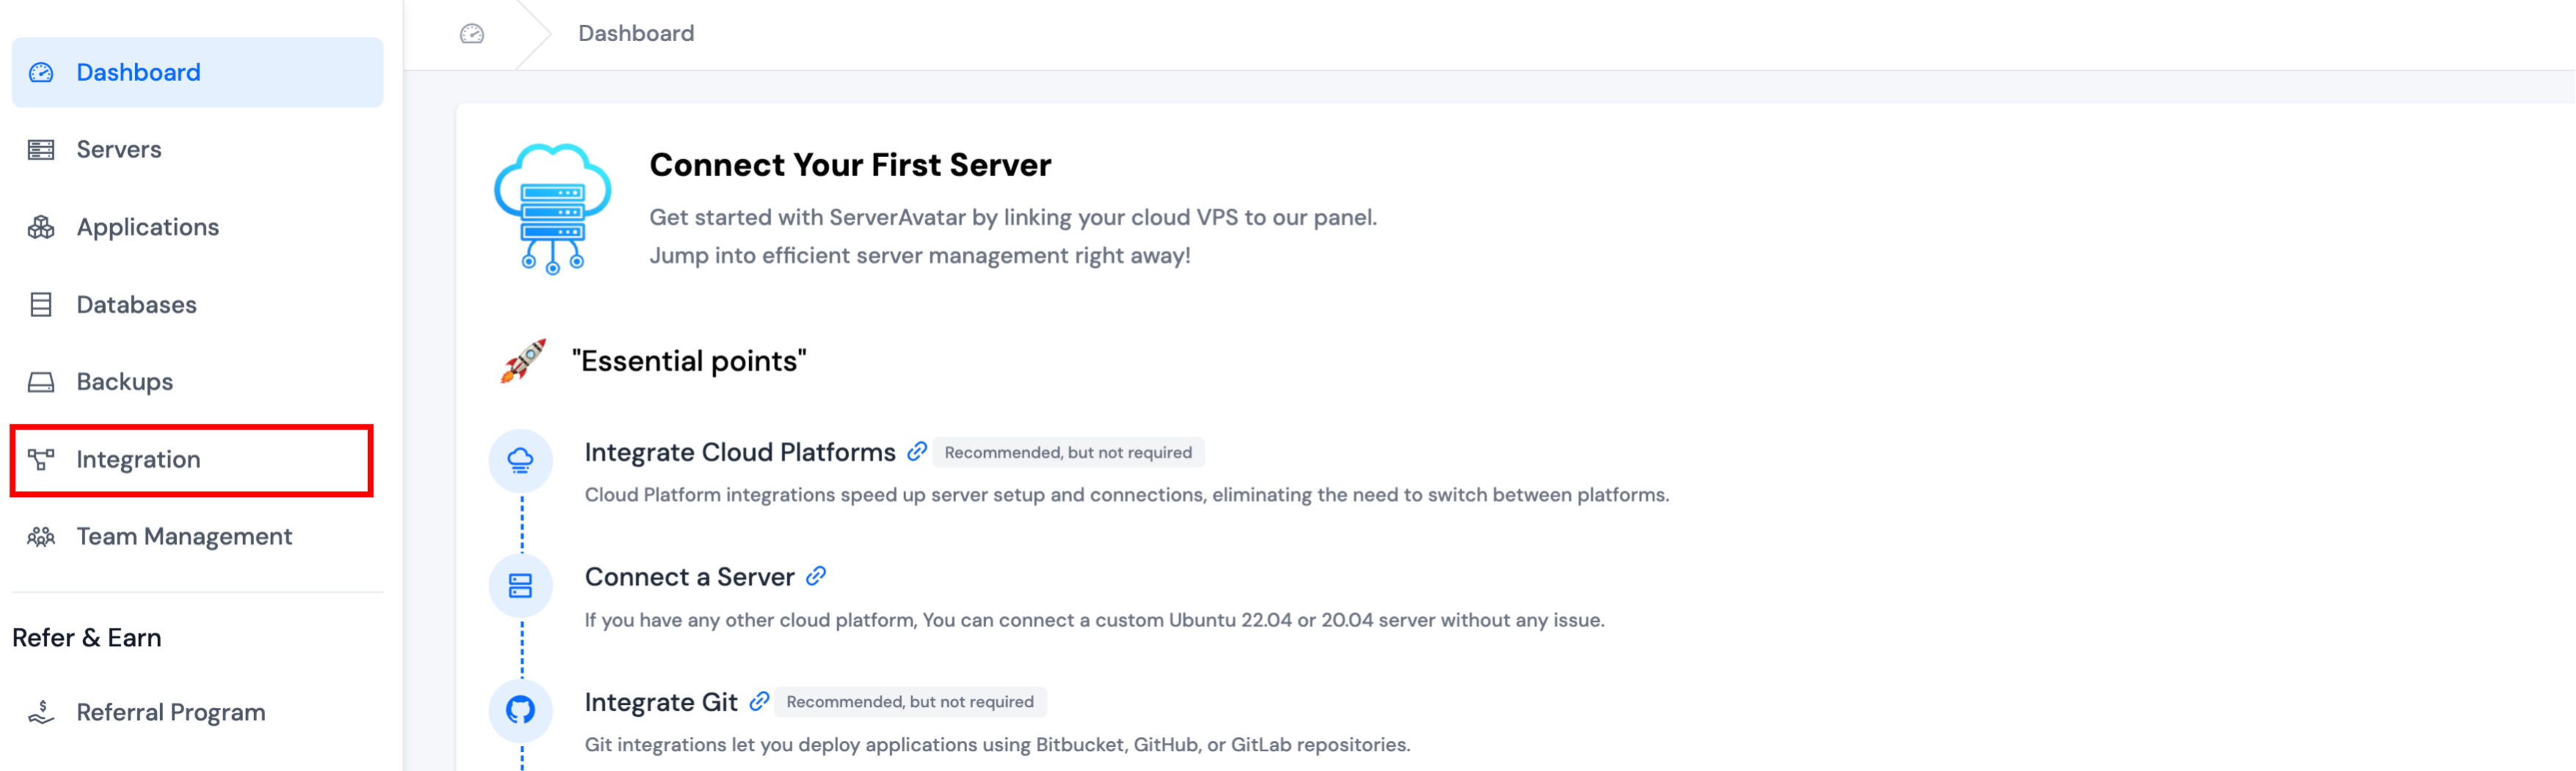Click the server step icon in timeline
Image resolution: width=2576 pixels, height=771 pixels.
point(520,585)
